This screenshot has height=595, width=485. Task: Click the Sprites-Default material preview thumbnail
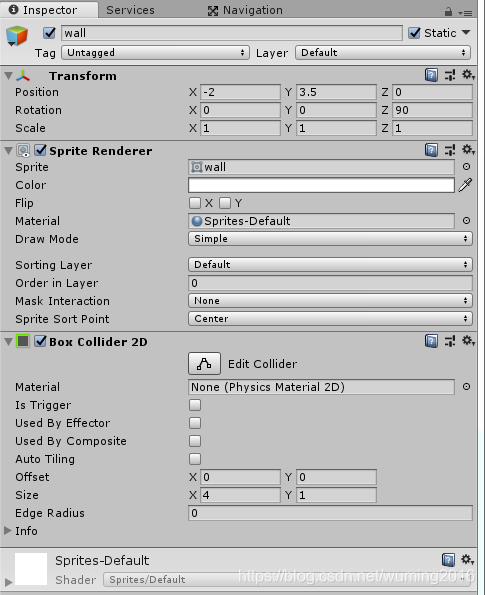tap(31, 569)
